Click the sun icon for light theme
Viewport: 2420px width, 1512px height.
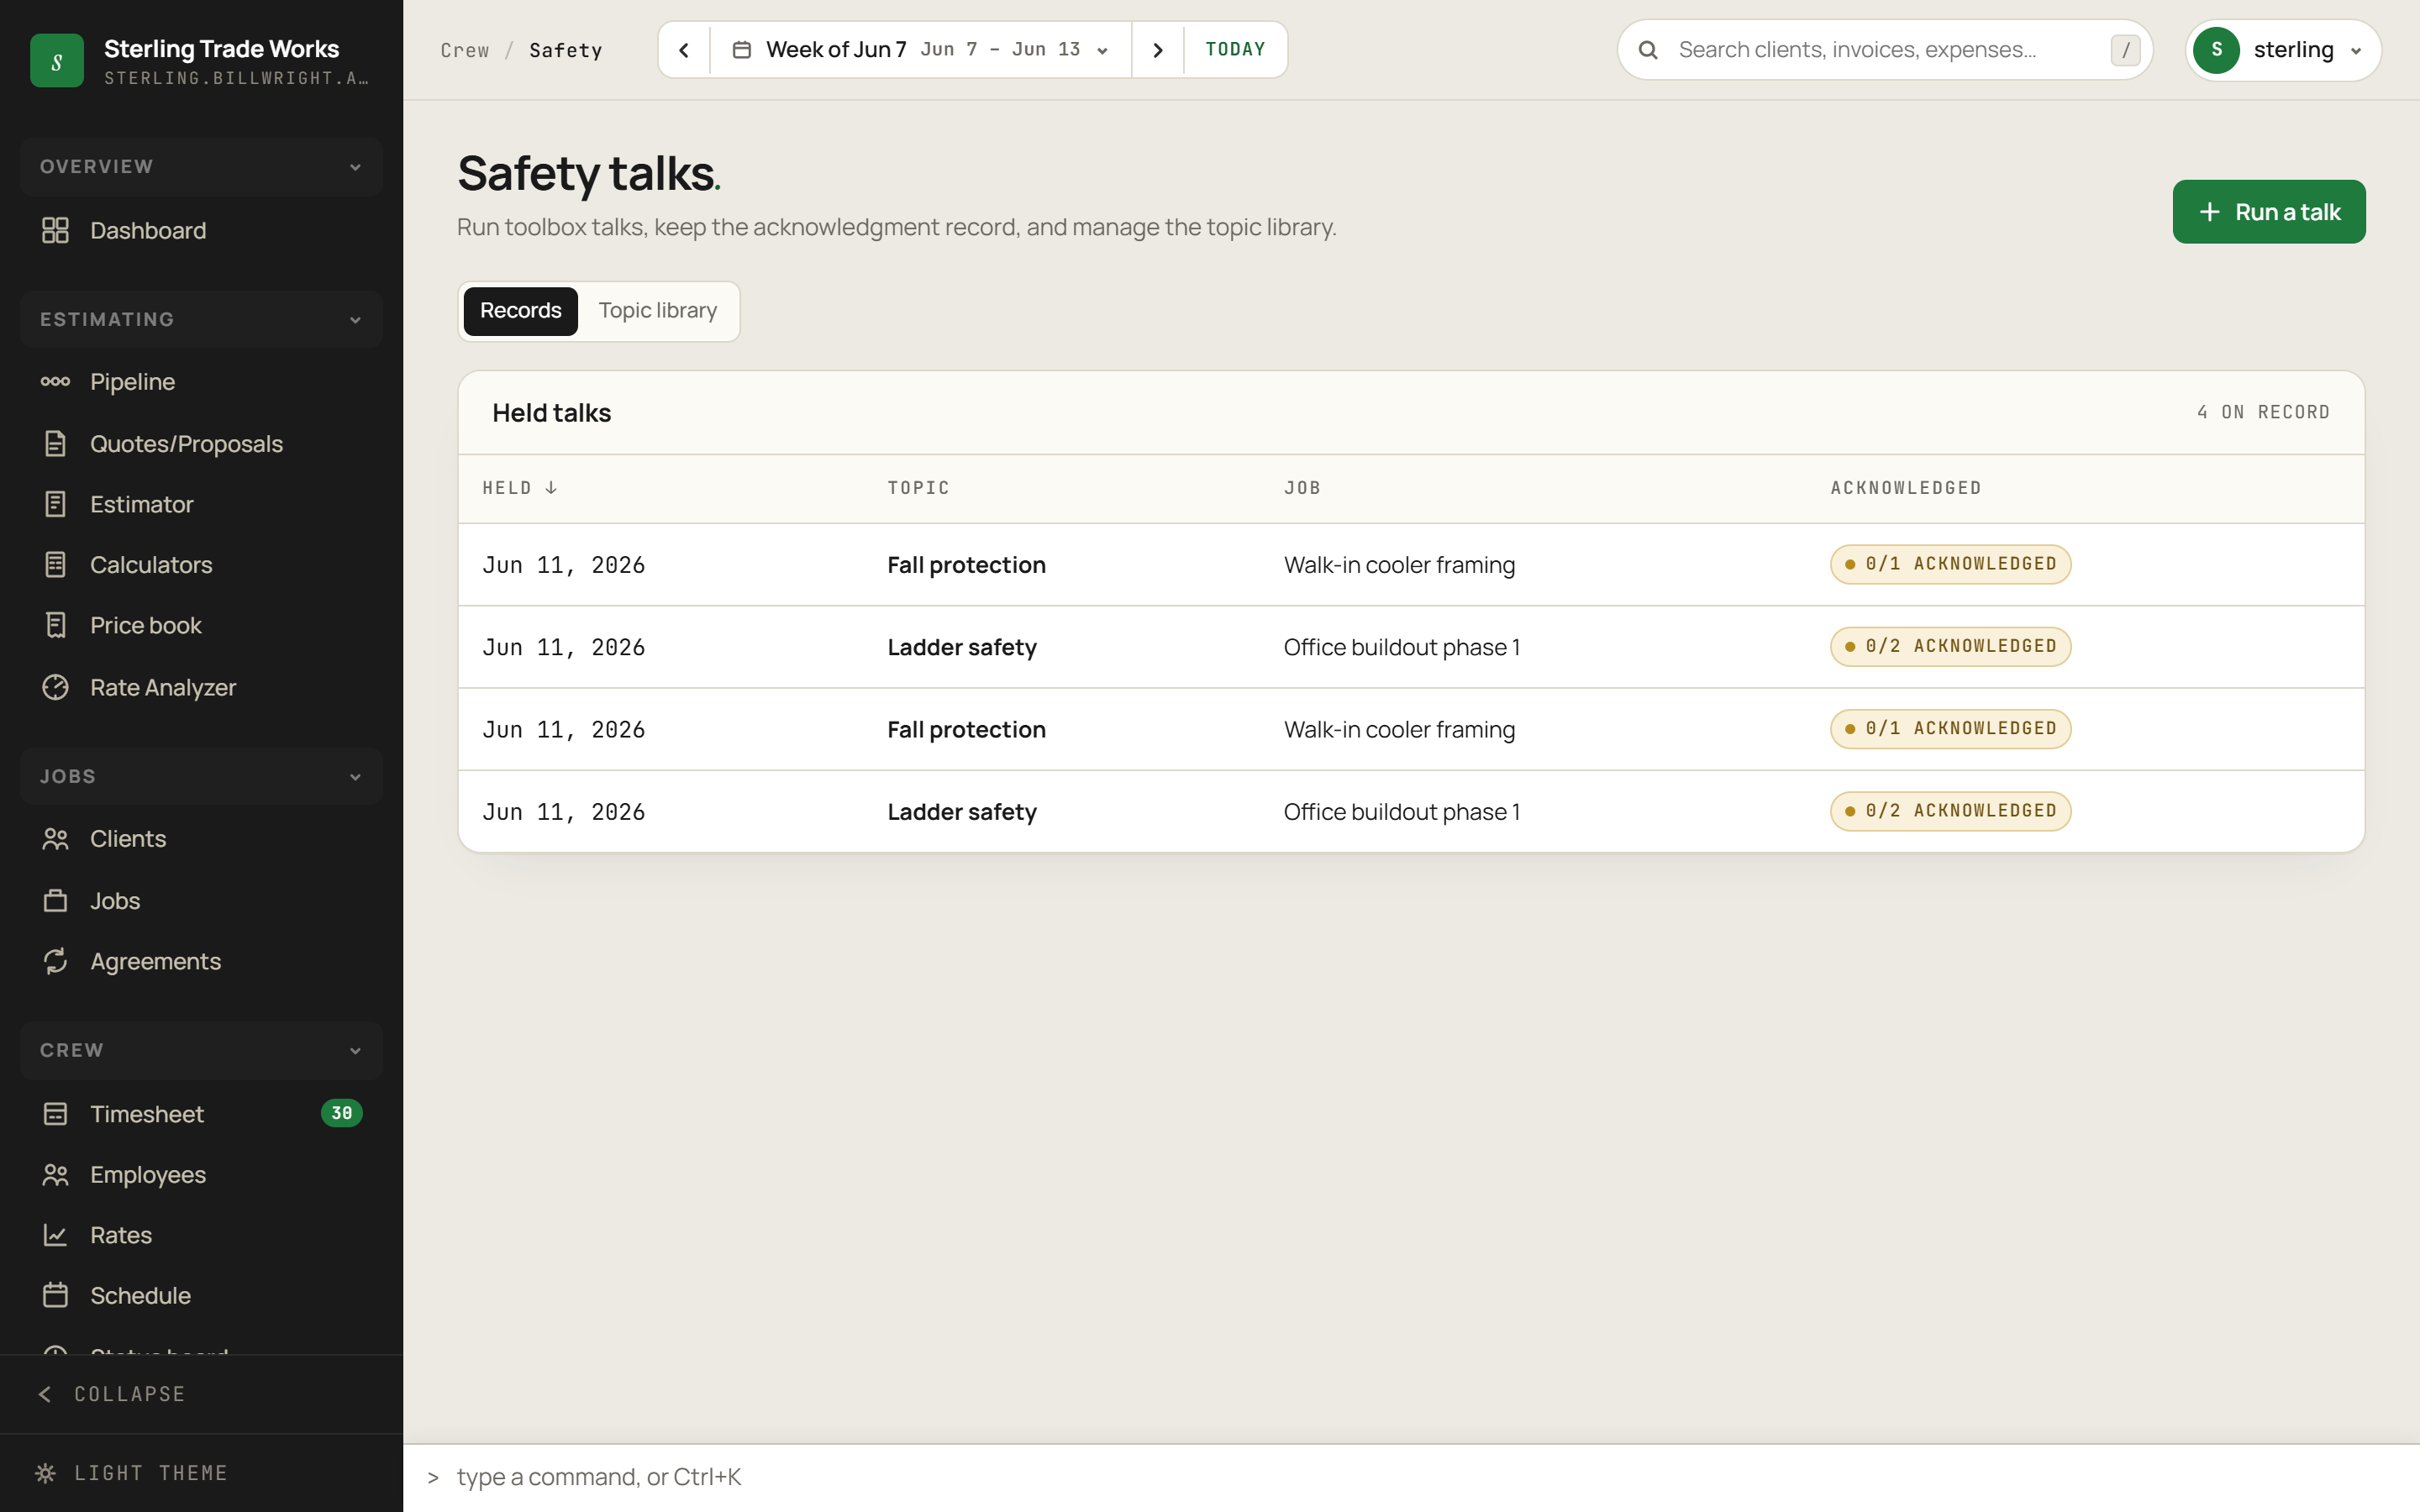click(x=45, y=1472)
